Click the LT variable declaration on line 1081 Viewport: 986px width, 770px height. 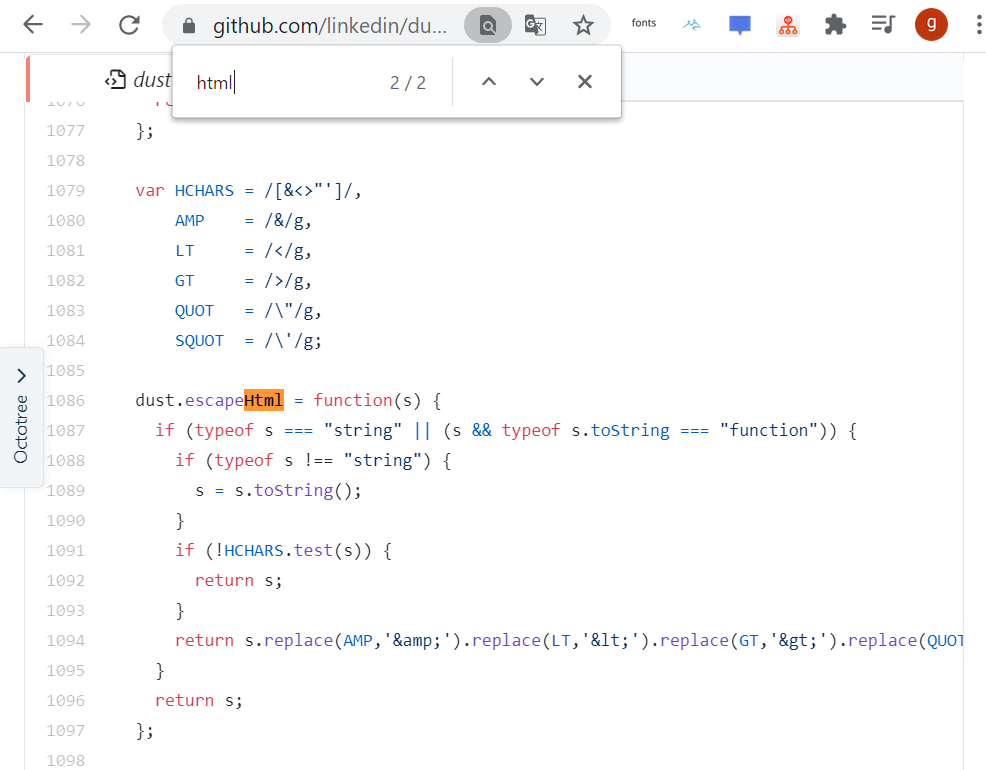[184, 251]
